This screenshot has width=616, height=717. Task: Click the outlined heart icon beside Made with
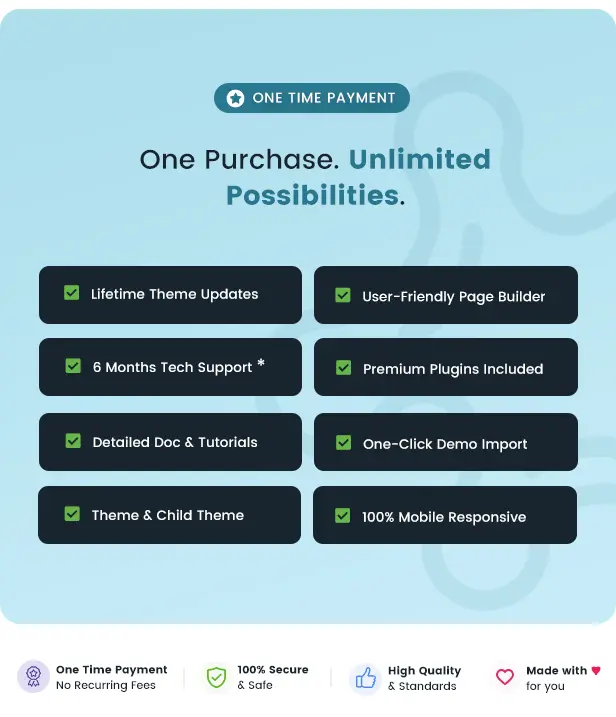pyautogui.click(x=505, y=677)
